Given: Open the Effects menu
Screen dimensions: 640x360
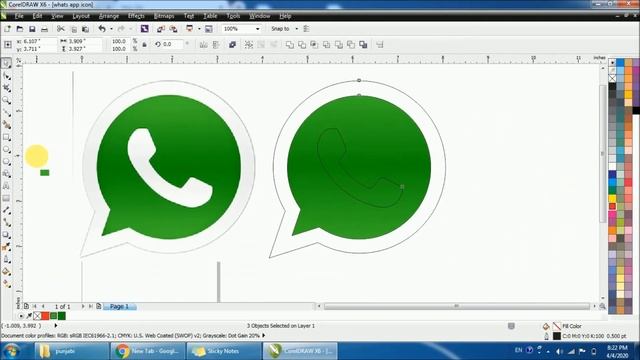Looking at the screenshot, I should click(x=136, y=16).
